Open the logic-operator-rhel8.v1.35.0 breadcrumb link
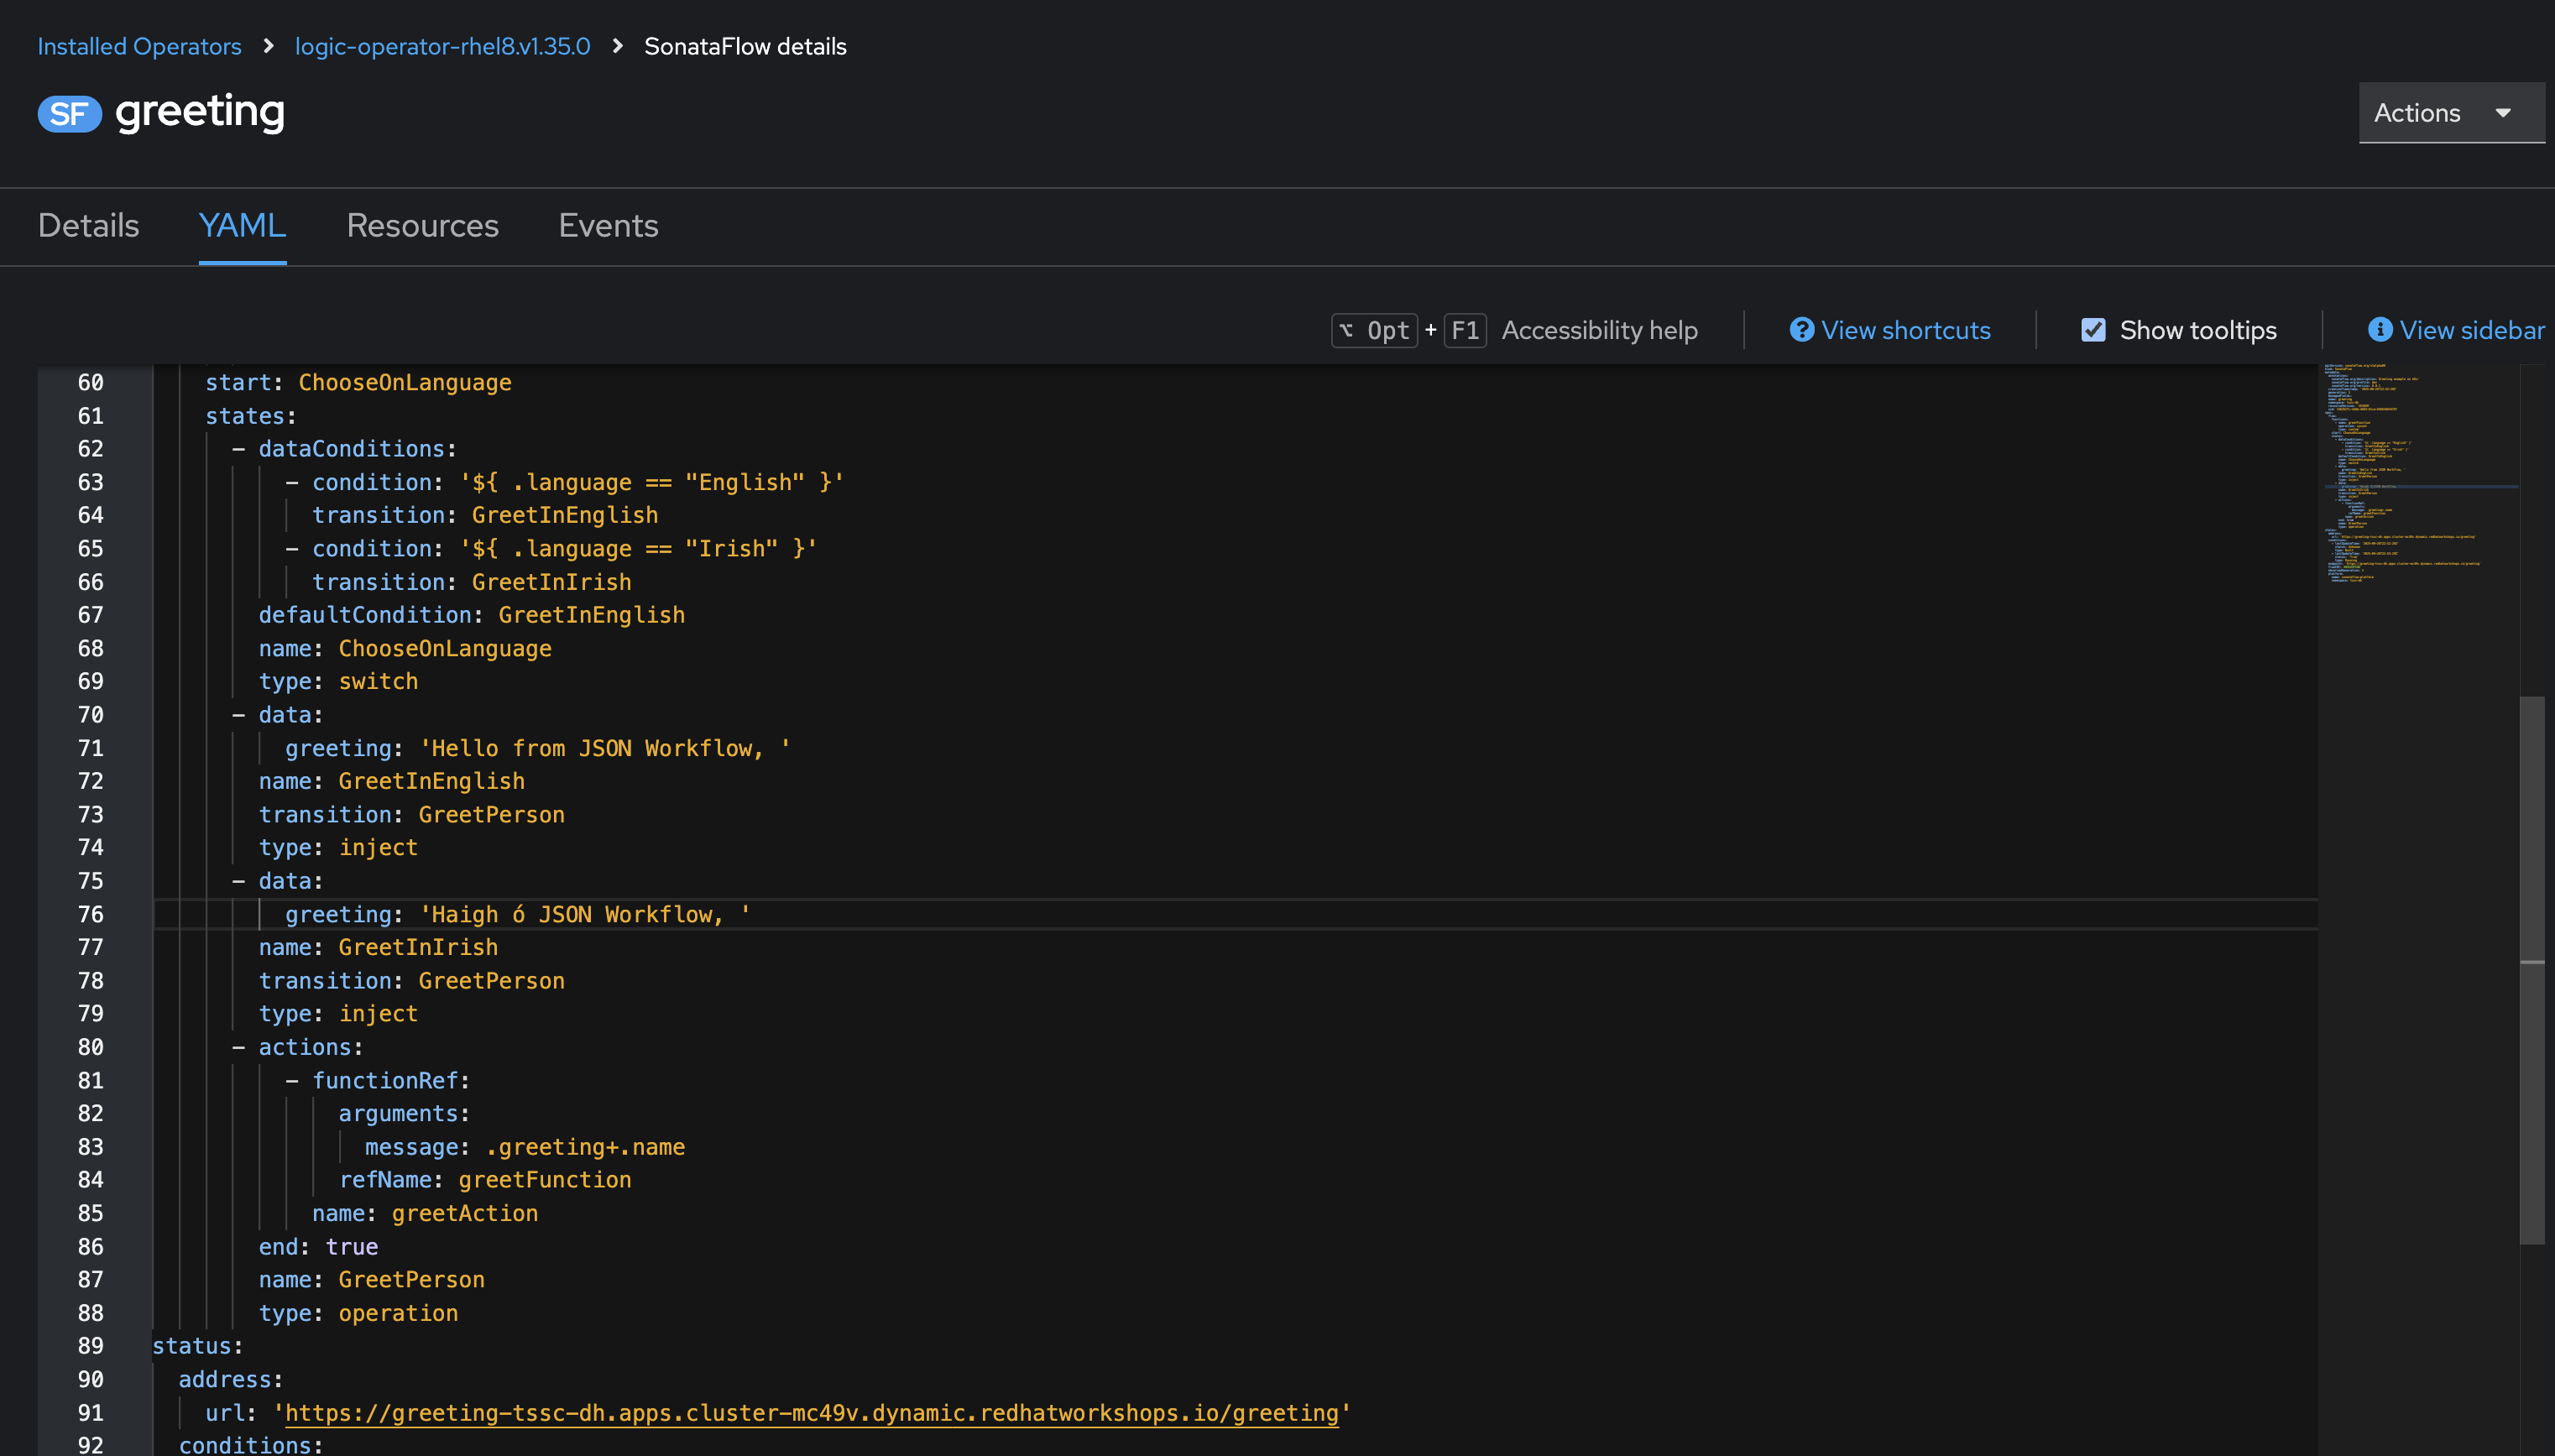2555x1456 pixels. coord(443,46)
